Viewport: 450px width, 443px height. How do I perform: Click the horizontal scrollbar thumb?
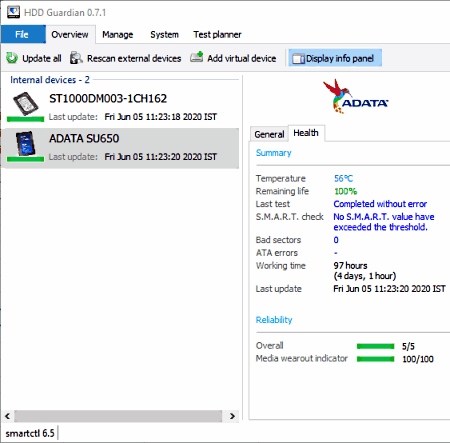(118, 416)
